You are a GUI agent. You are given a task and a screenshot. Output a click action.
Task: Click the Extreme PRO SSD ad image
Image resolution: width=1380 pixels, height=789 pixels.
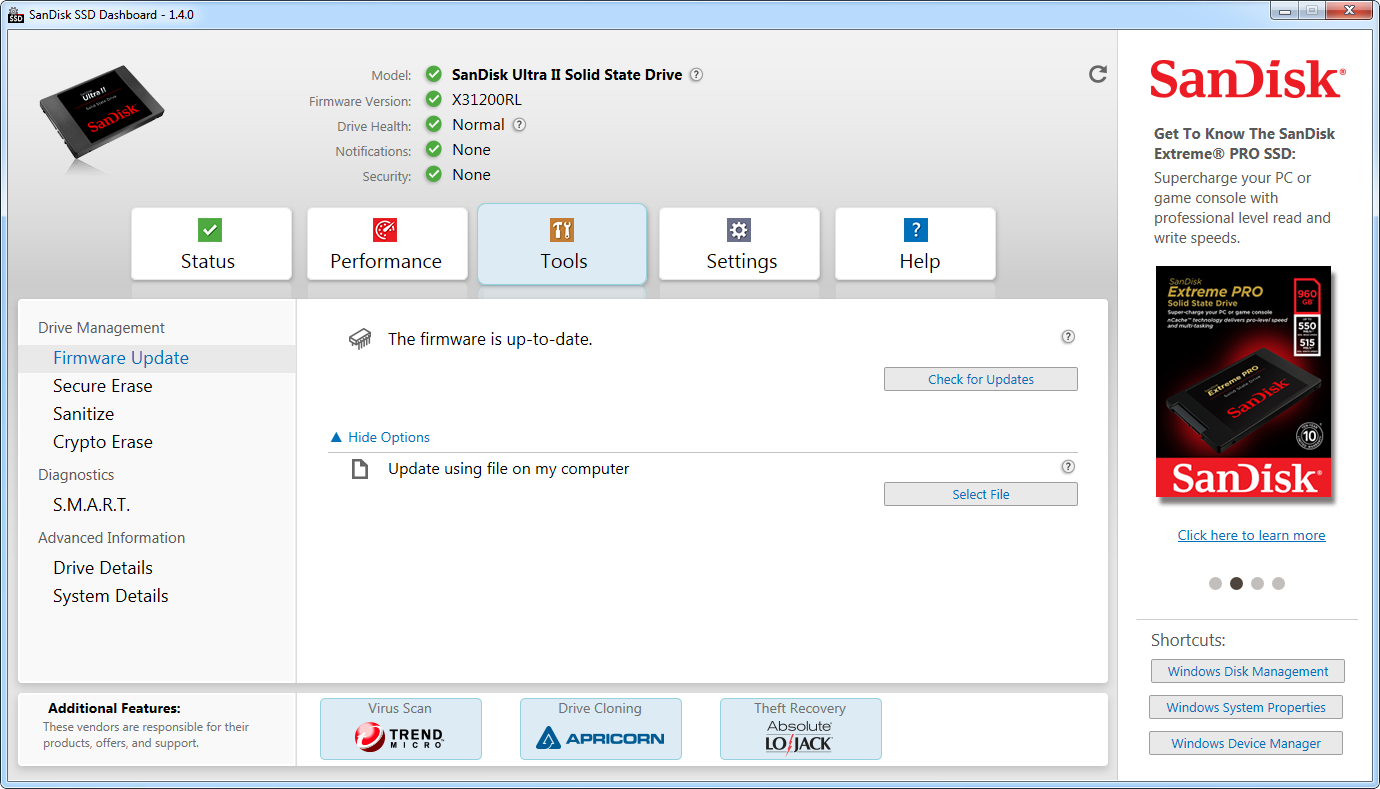click(x=1244, y=382)
